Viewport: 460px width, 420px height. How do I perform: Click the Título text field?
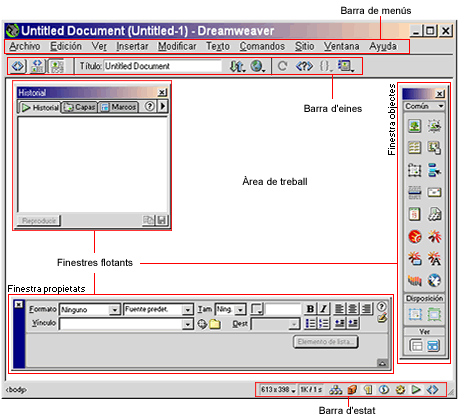[163, 66]
